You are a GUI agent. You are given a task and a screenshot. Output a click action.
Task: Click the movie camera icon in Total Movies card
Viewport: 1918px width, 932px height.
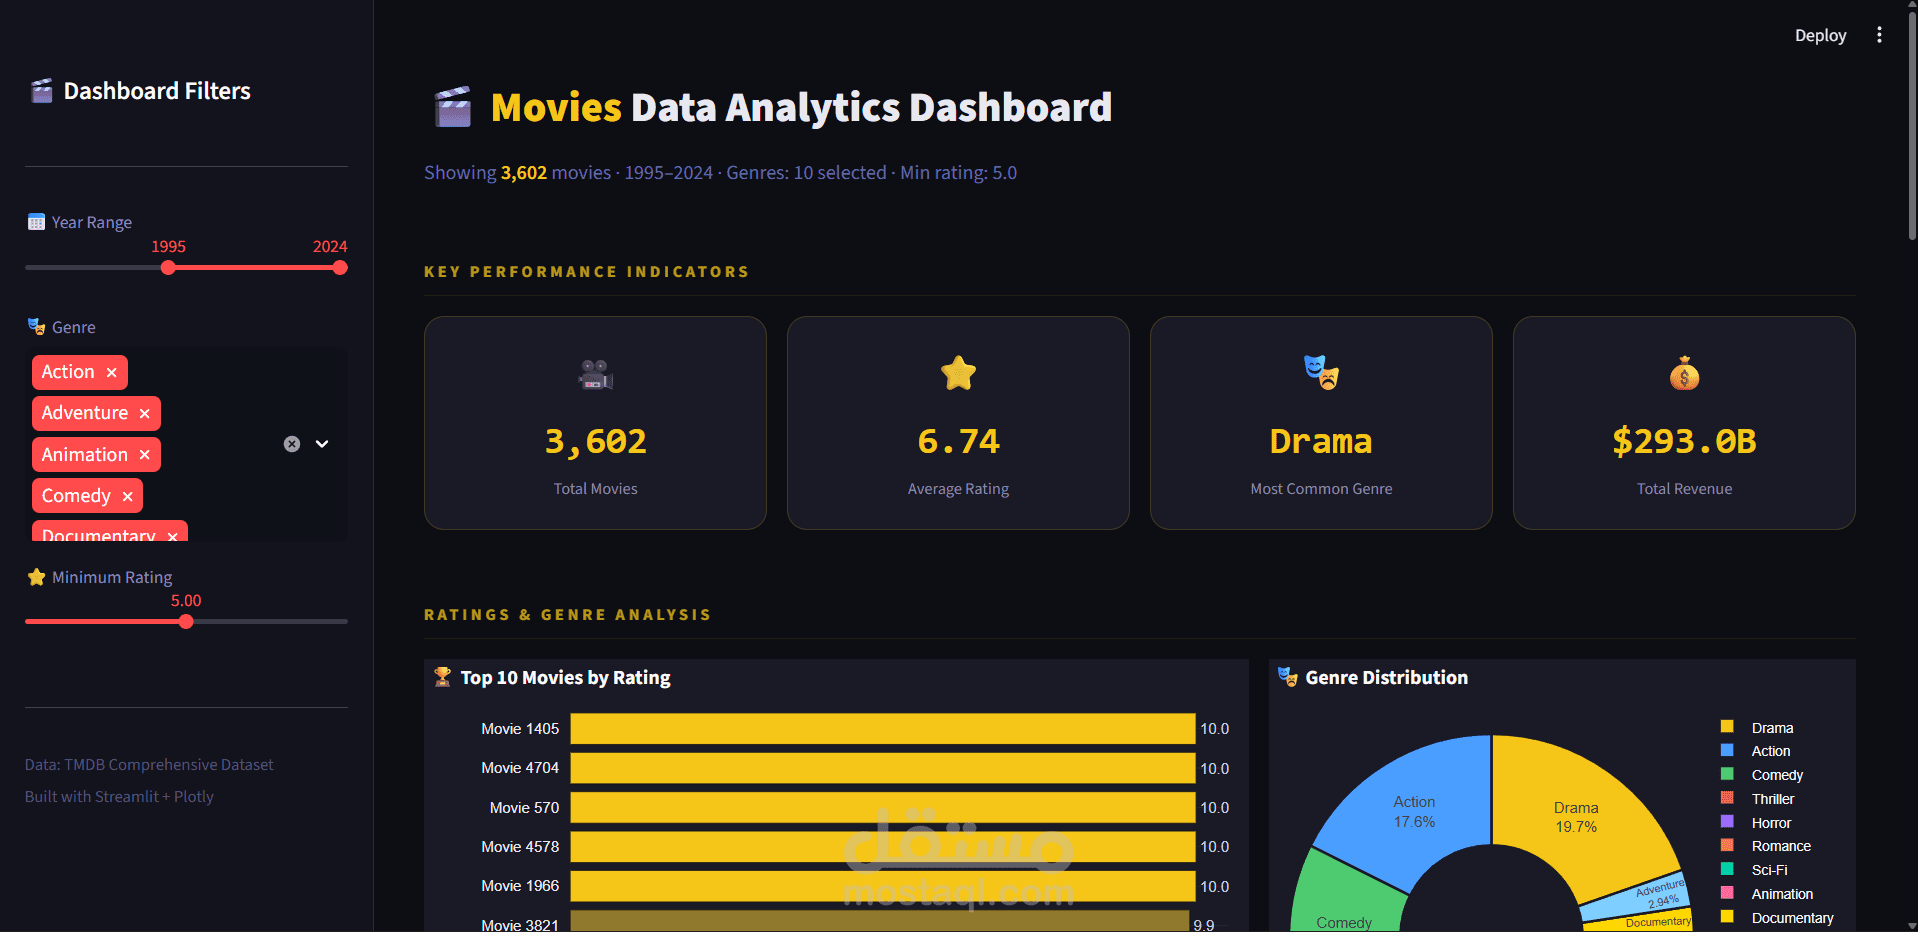[596, 374]
